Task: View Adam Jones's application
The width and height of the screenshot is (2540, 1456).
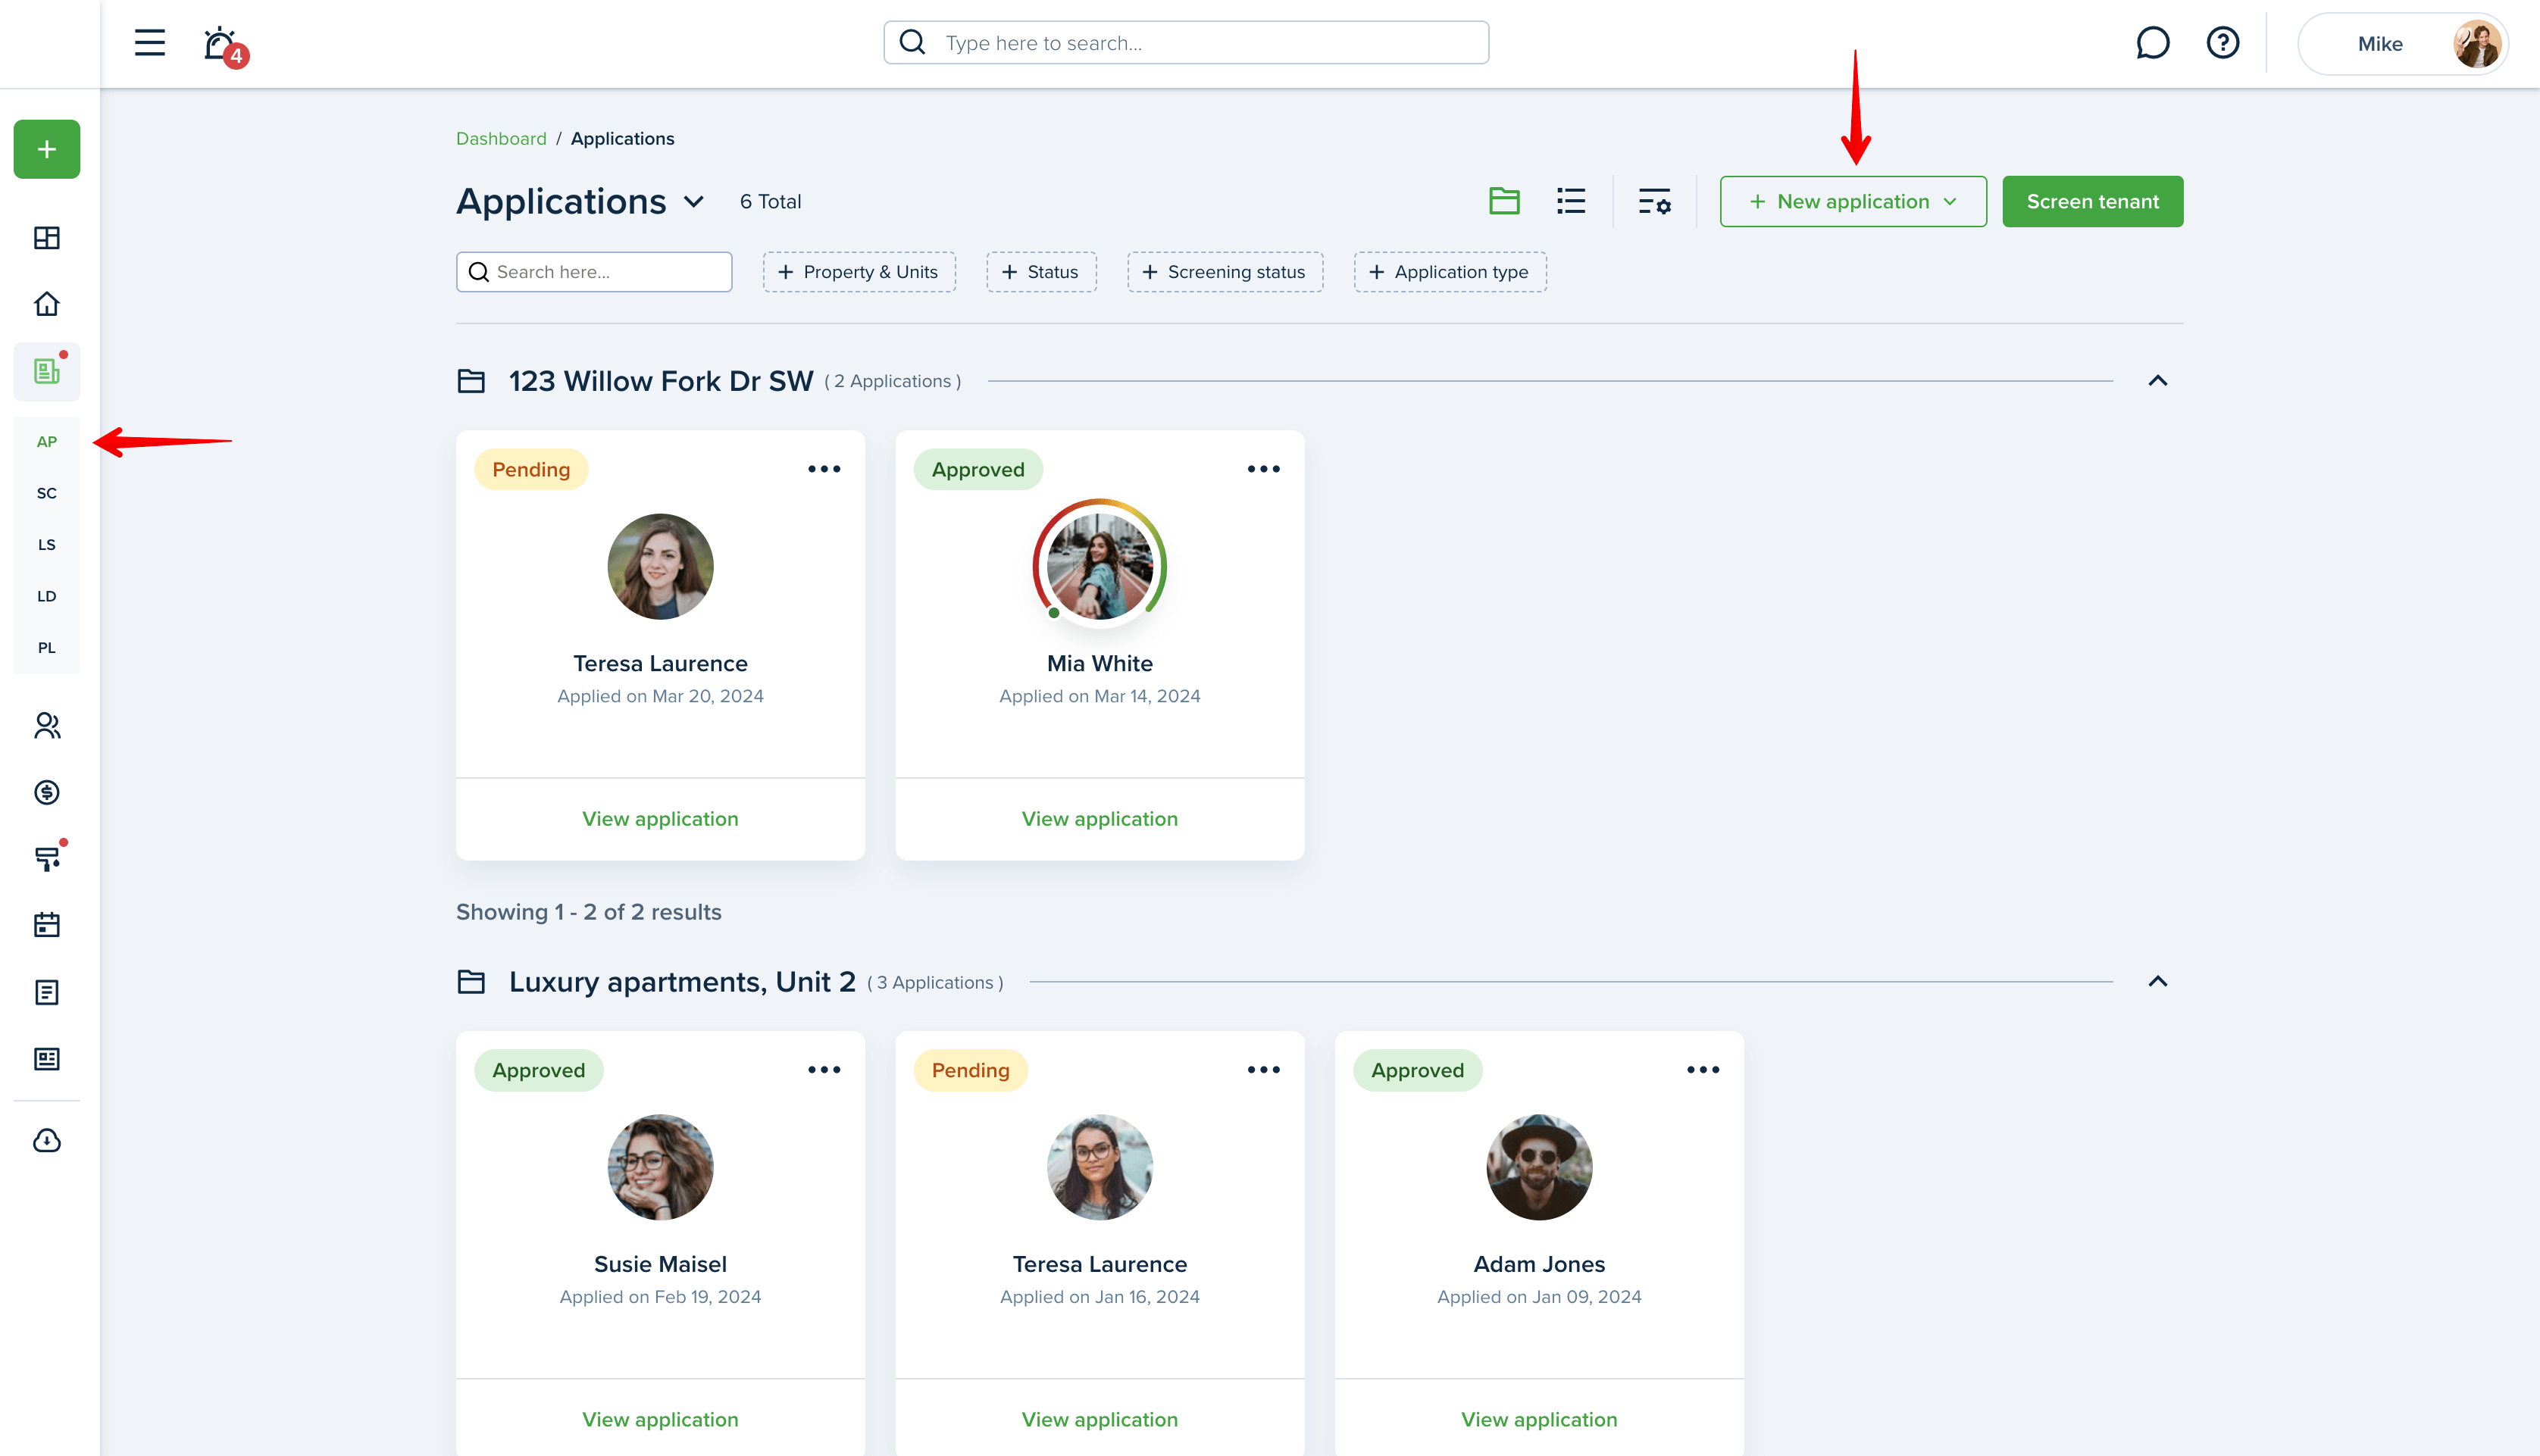Action: [x=1539, y=1420]
